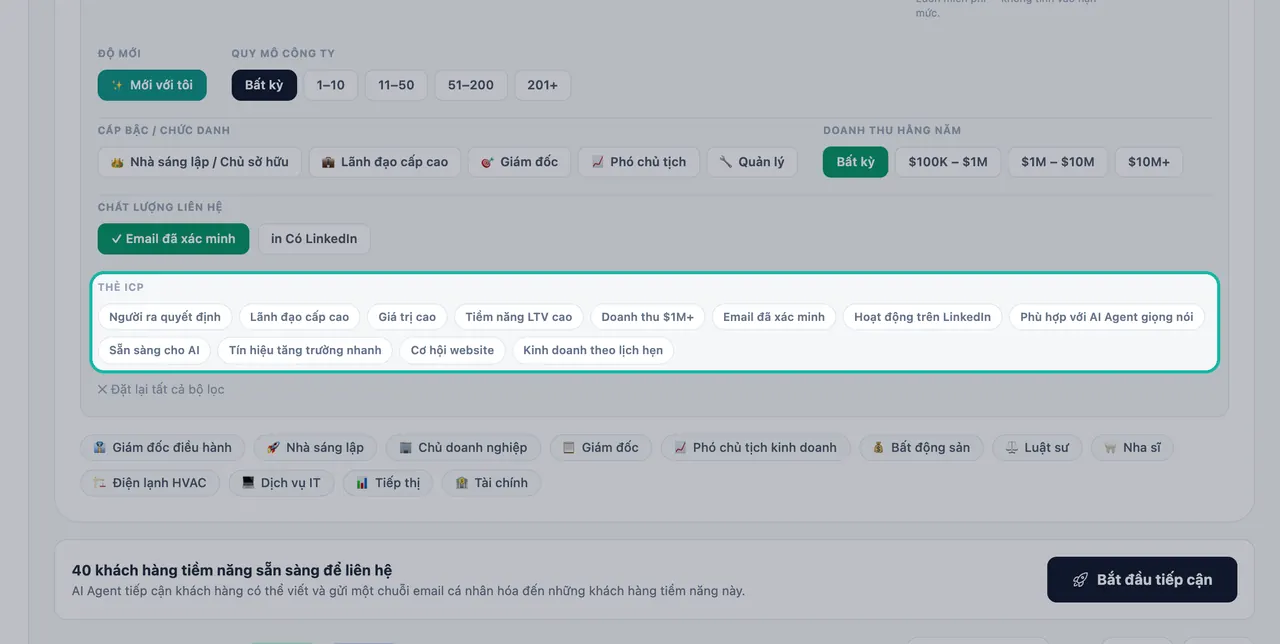Viewport: 1280px width, 644px height.
Task: Enable the 'Có LinkedIn' contact filter
Action: pyautogui.click(x=314, y=239)
